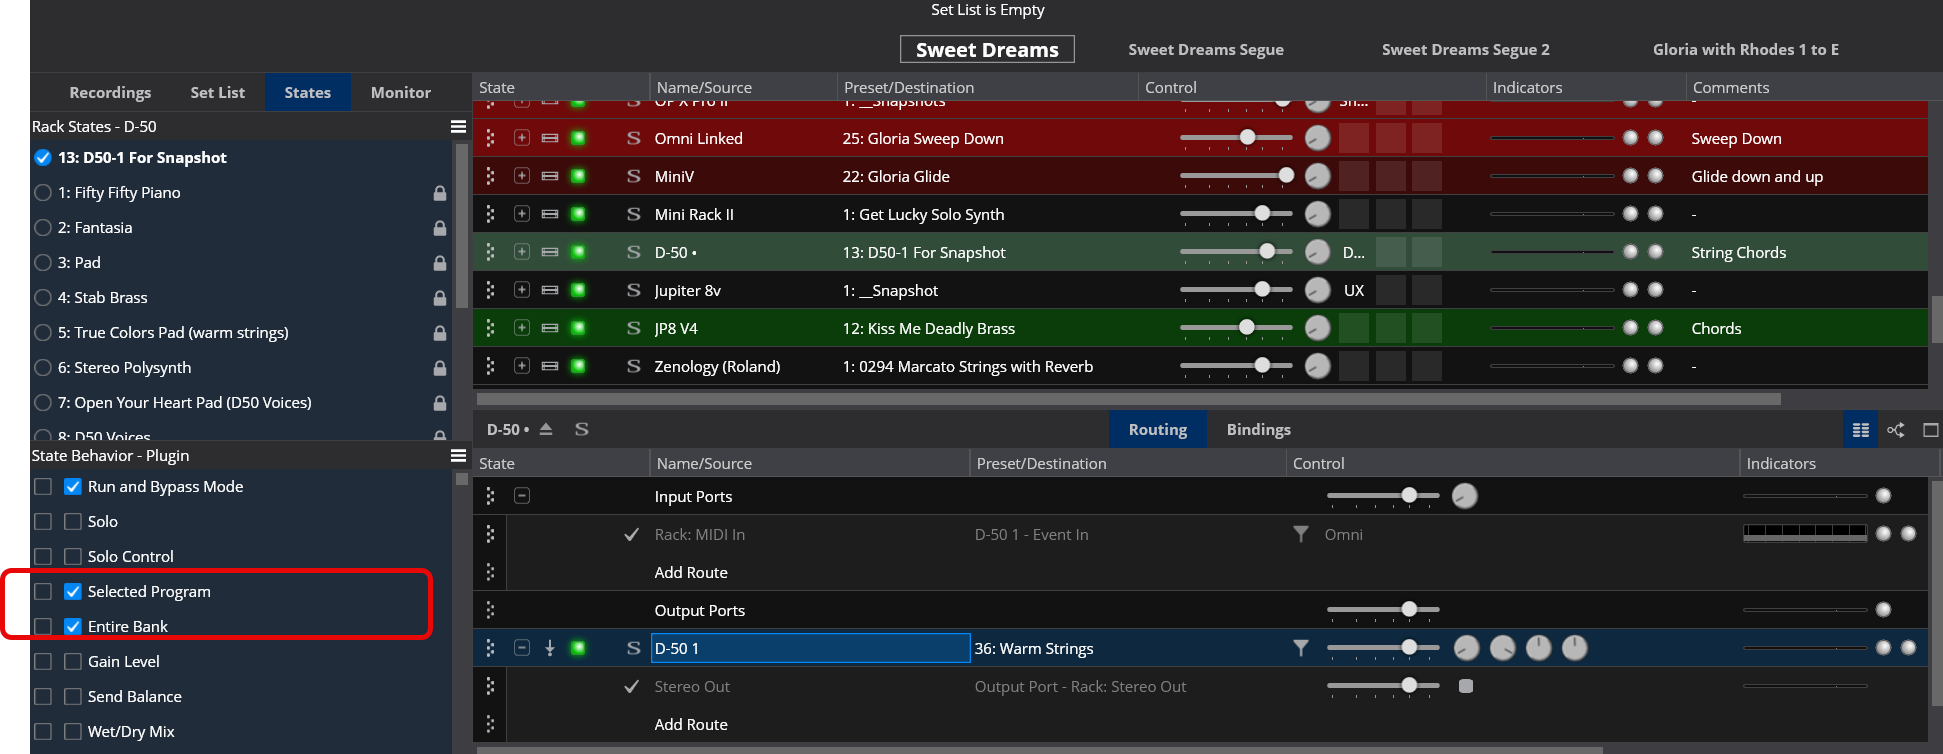1943x754 pixels.
Task: Toggle the green run LED for MiniV
Action: pyautogui.click(x=578, y=176)
